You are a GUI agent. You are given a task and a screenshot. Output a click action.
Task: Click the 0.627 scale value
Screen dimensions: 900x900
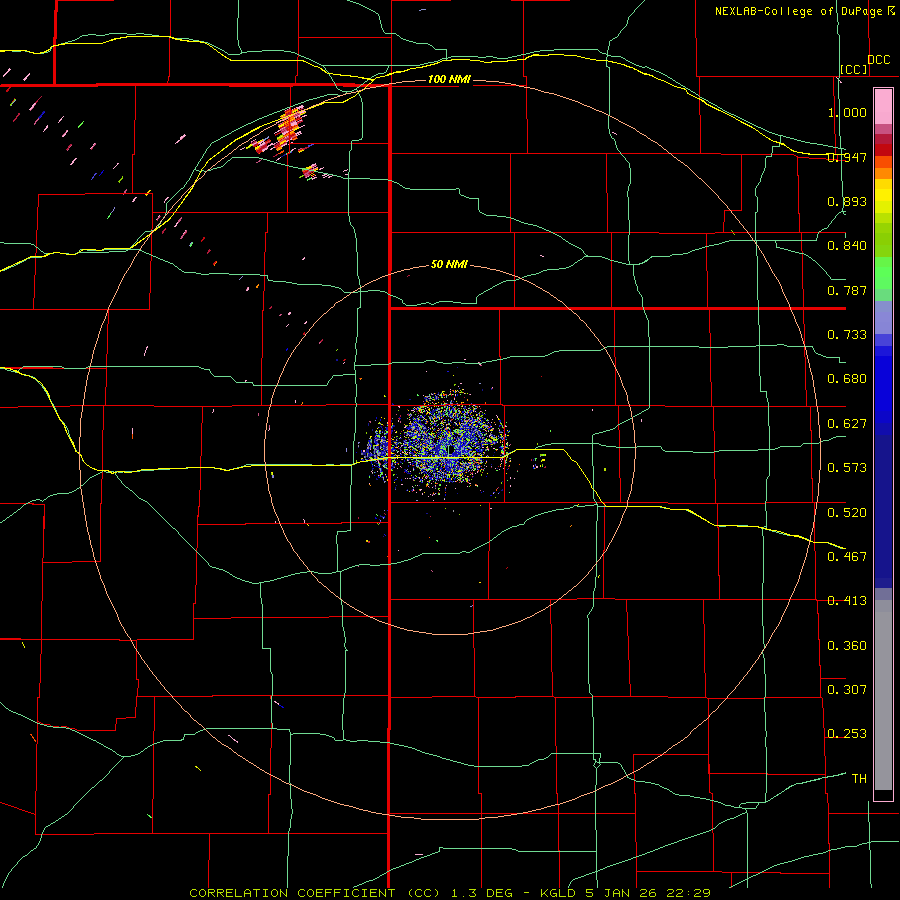[x=847, y=424]
